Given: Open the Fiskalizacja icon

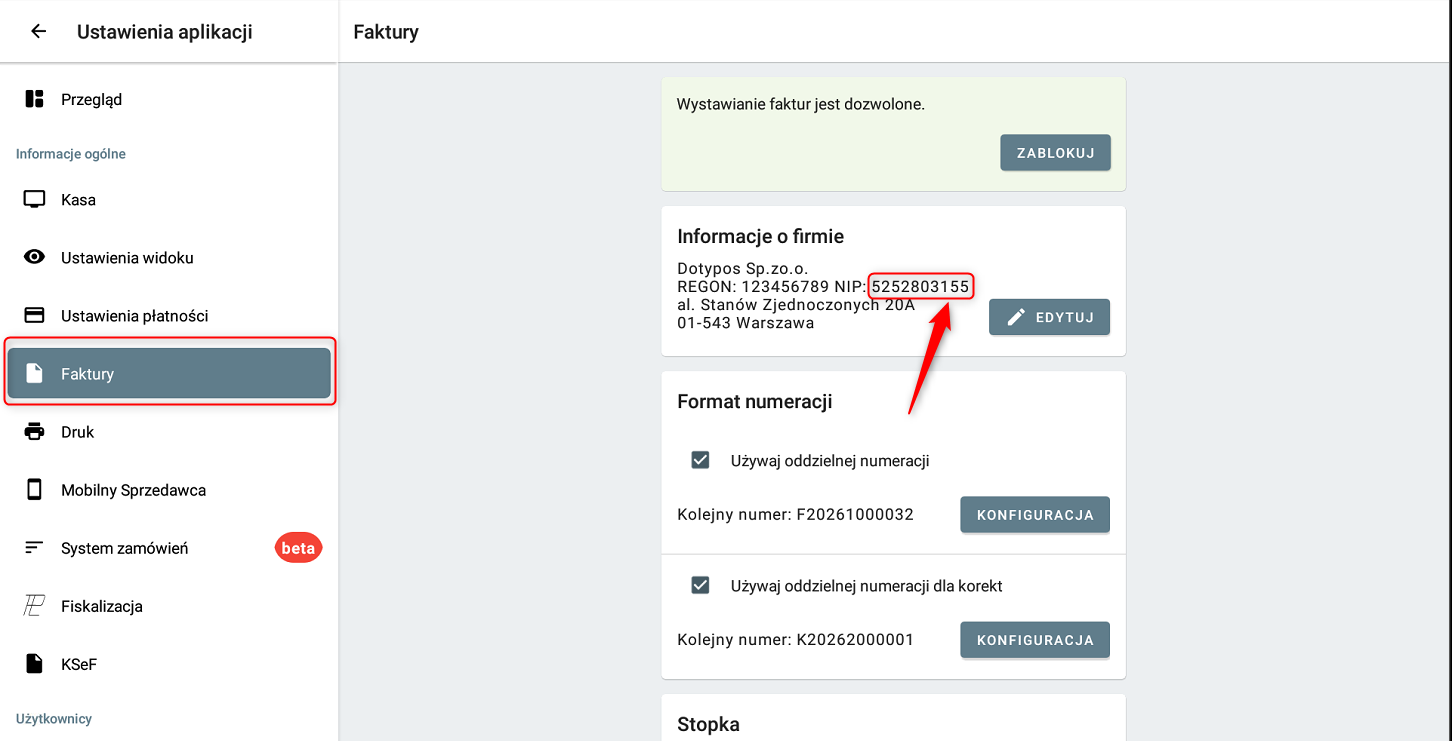Looking at the screenshot, I should 34,606.
